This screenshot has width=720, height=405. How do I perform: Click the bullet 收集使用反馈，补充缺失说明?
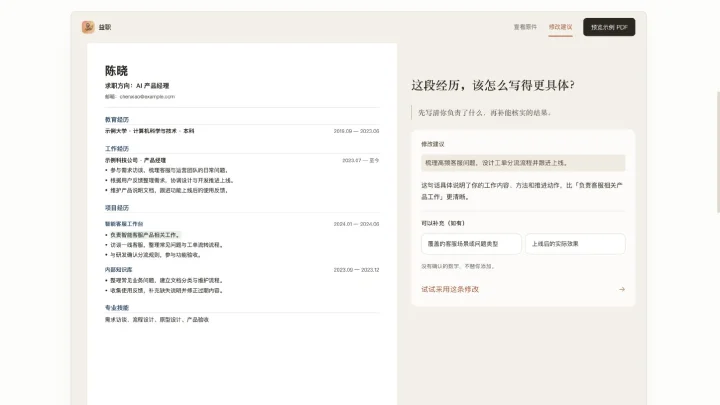tap(167, 291)
